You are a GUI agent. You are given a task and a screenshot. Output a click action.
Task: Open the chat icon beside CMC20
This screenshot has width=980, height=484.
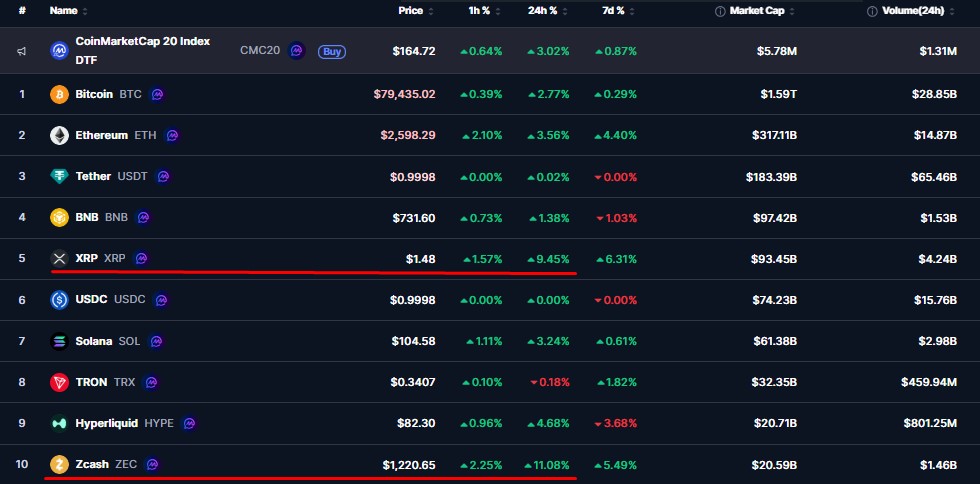(x=296, y=51)
